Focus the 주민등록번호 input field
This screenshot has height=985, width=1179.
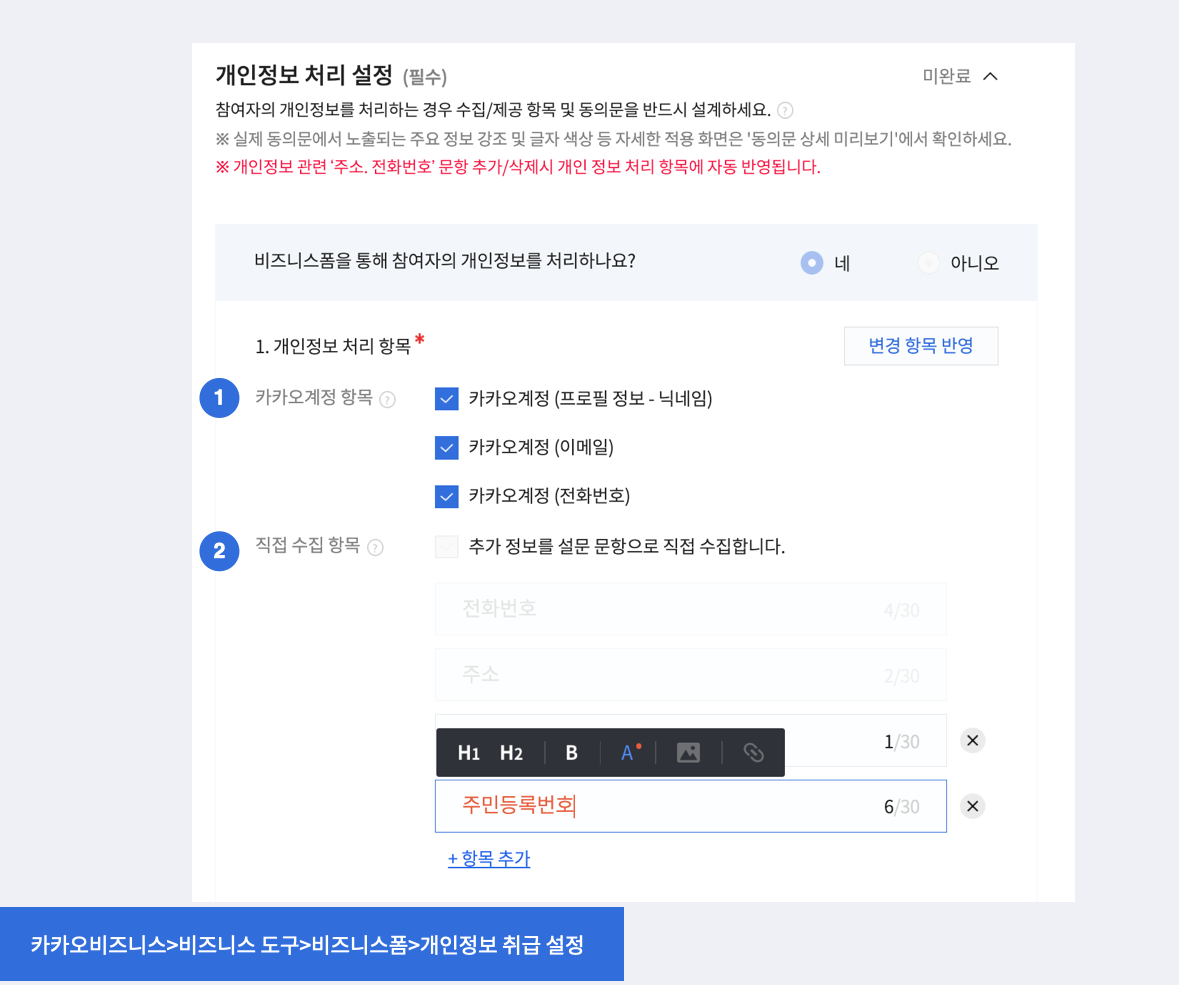(x=690, y=806)
